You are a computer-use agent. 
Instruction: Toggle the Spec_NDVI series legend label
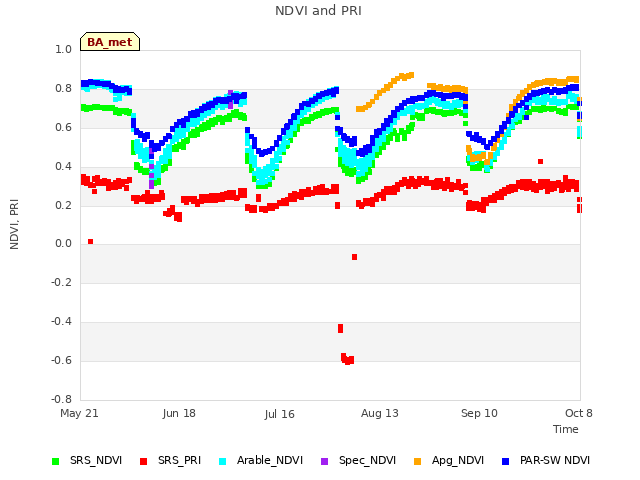[x=367, y=460]
